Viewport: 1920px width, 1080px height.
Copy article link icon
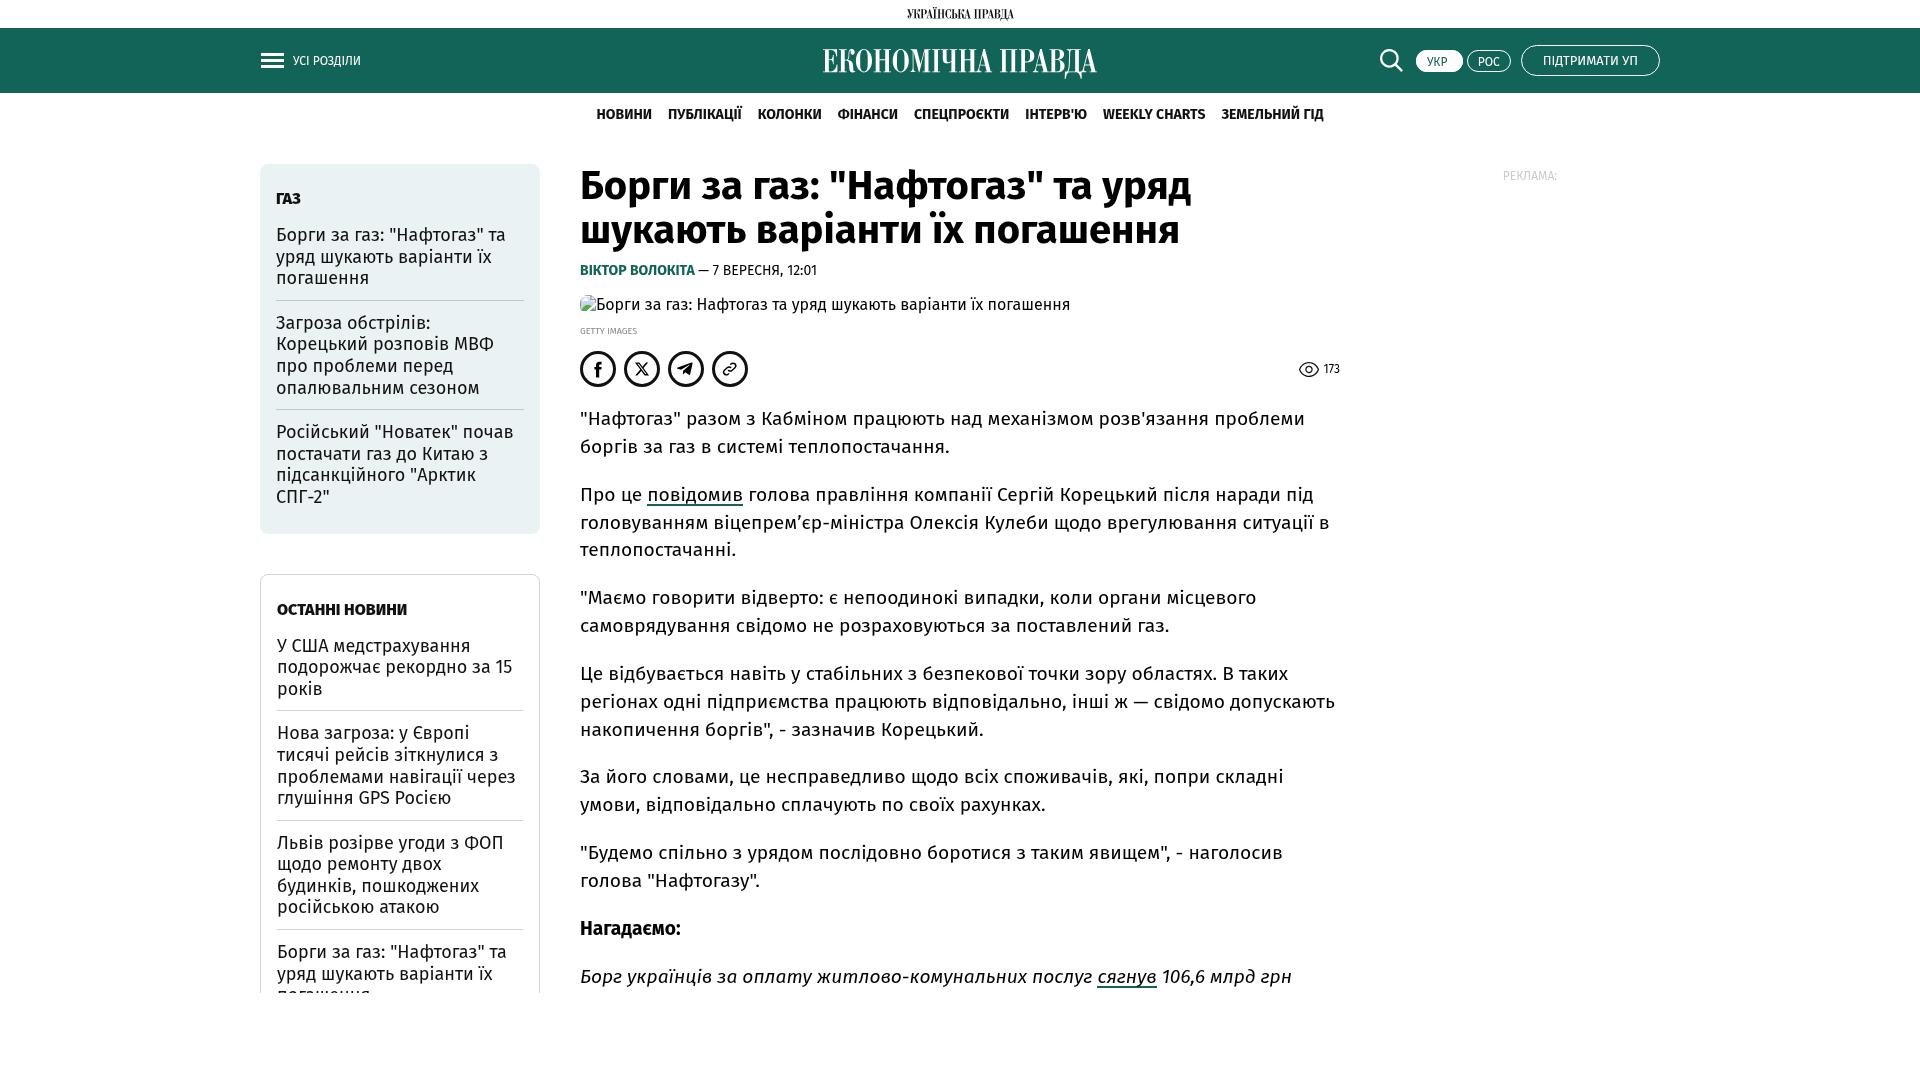[x=730, y=369]
